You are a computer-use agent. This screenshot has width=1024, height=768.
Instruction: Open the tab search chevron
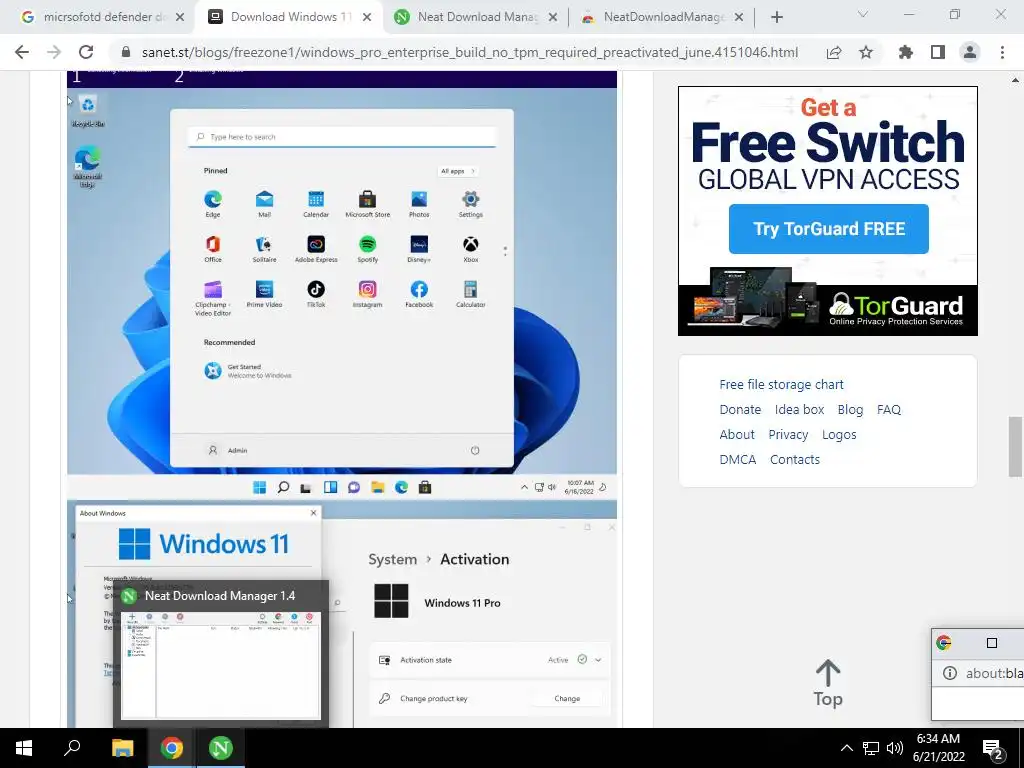coord(863,14)
